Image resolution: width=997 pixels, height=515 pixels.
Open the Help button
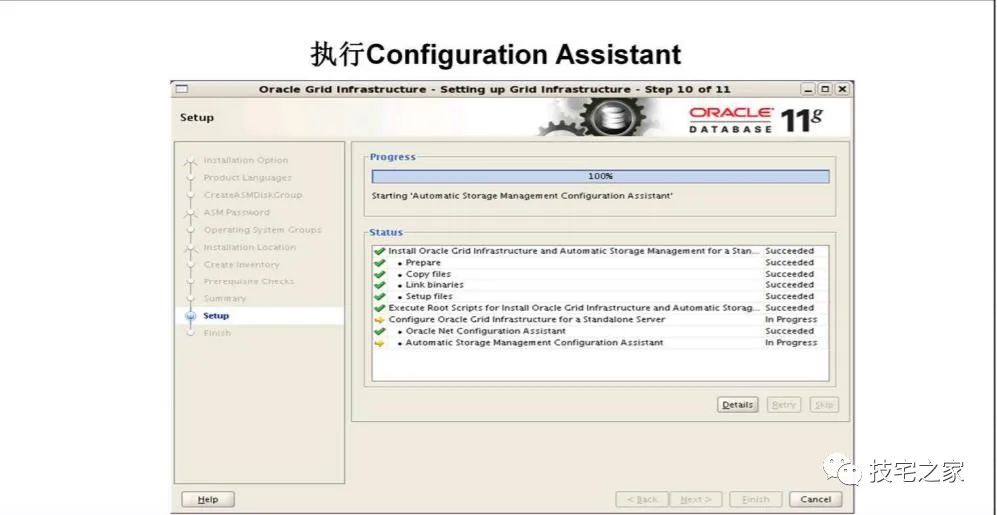[x=208, y=500]
